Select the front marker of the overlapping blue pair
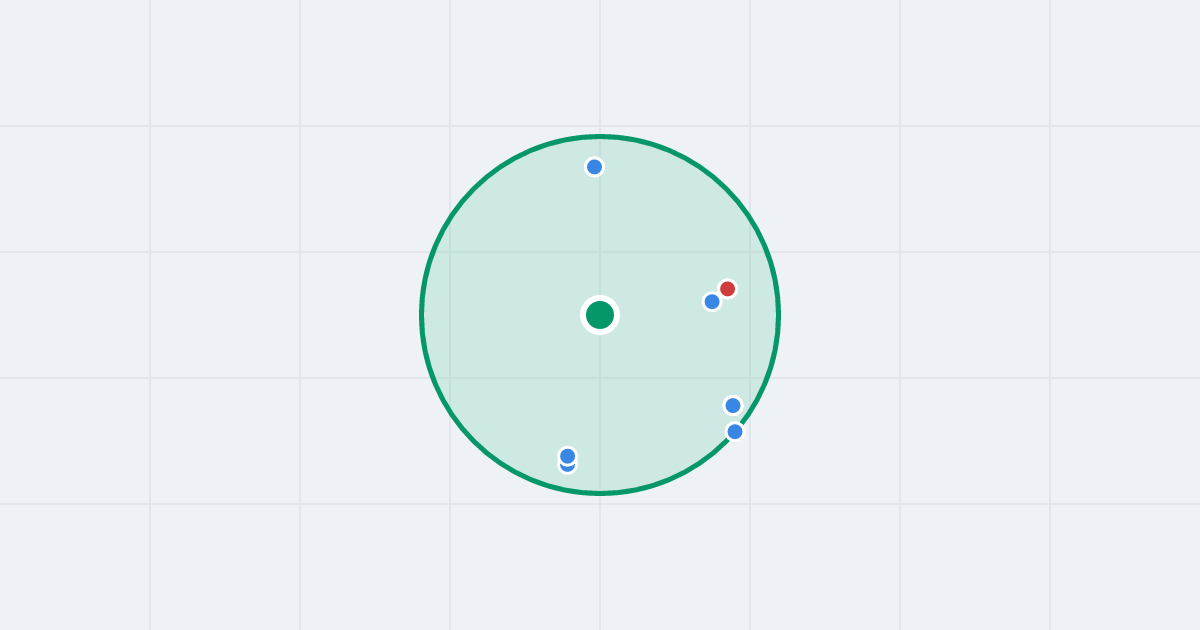Image resolution: width=1200 pixels, height=630 pixels. pos(568,456)
